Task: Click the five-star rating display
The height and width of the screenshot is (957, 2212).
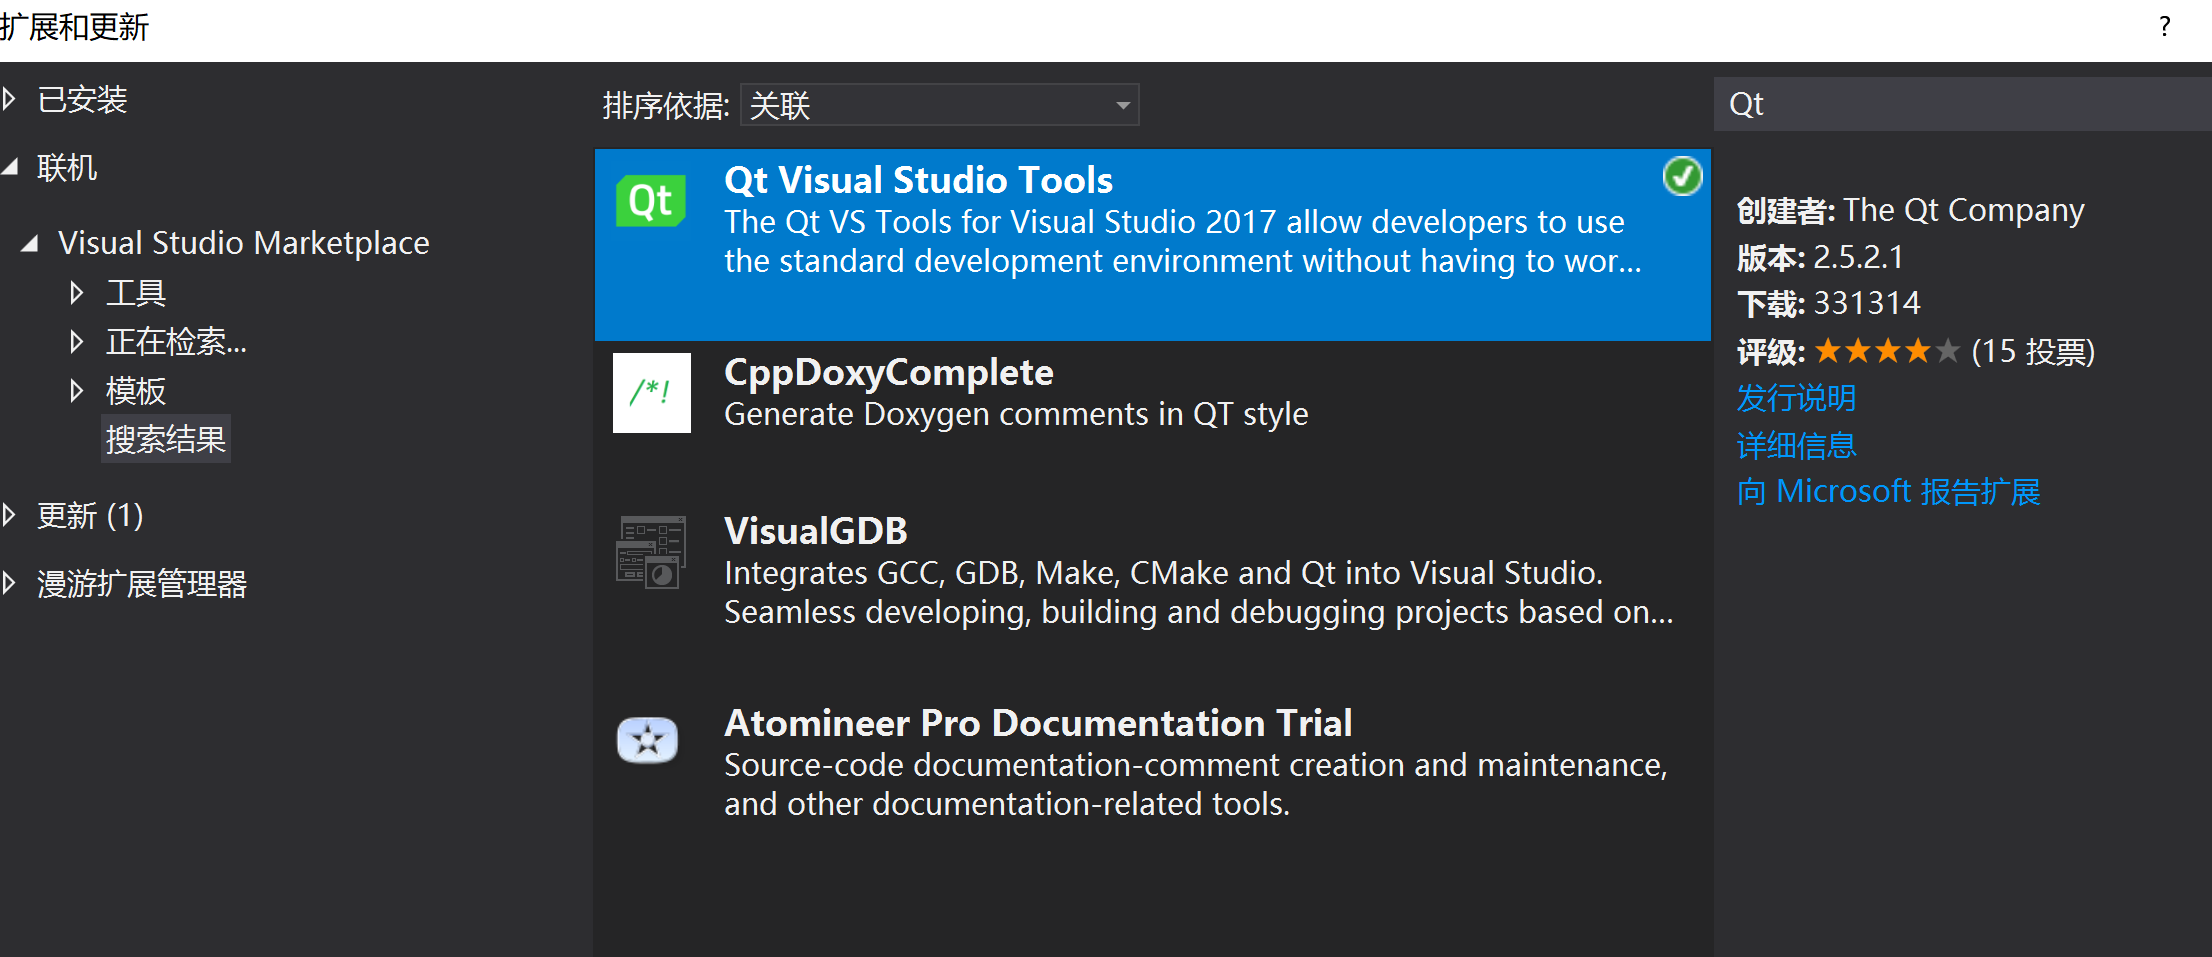Action: (x=1887, y=351)
